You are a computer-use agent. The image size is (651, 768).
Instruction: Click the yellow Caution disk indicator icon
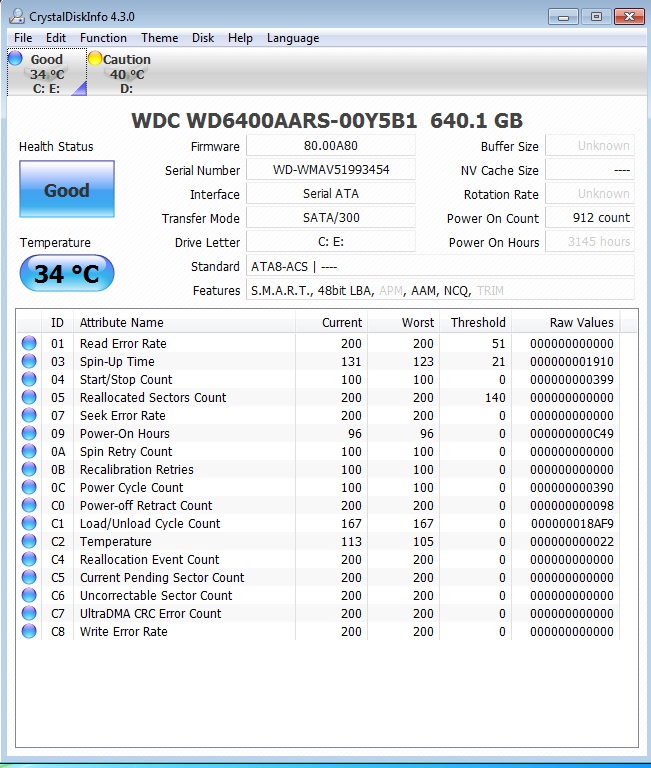95,58
